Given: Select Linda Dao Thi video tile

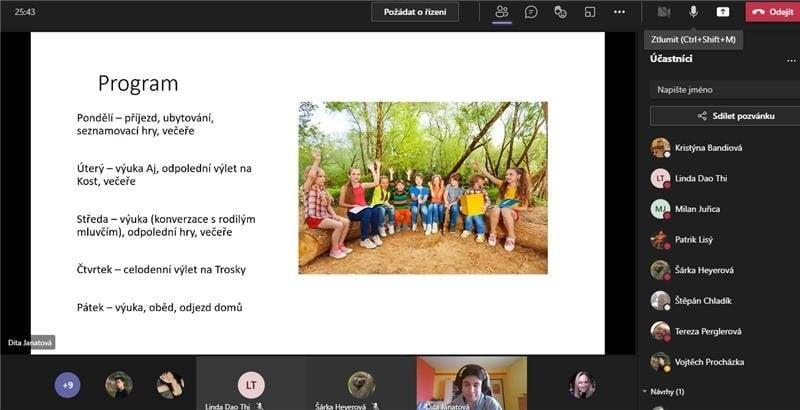Looking at the screenshot, I should 251,383.
